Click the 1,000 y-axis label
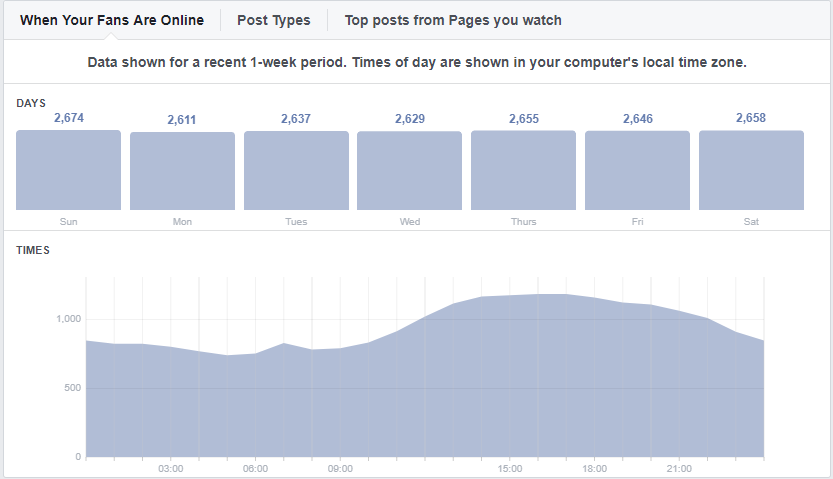 [69, 319]
